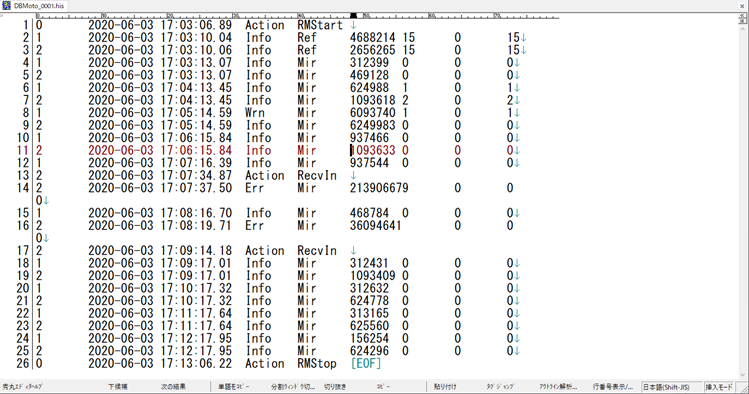Click the value 1093618 on line 7

(x=373, y=100)
